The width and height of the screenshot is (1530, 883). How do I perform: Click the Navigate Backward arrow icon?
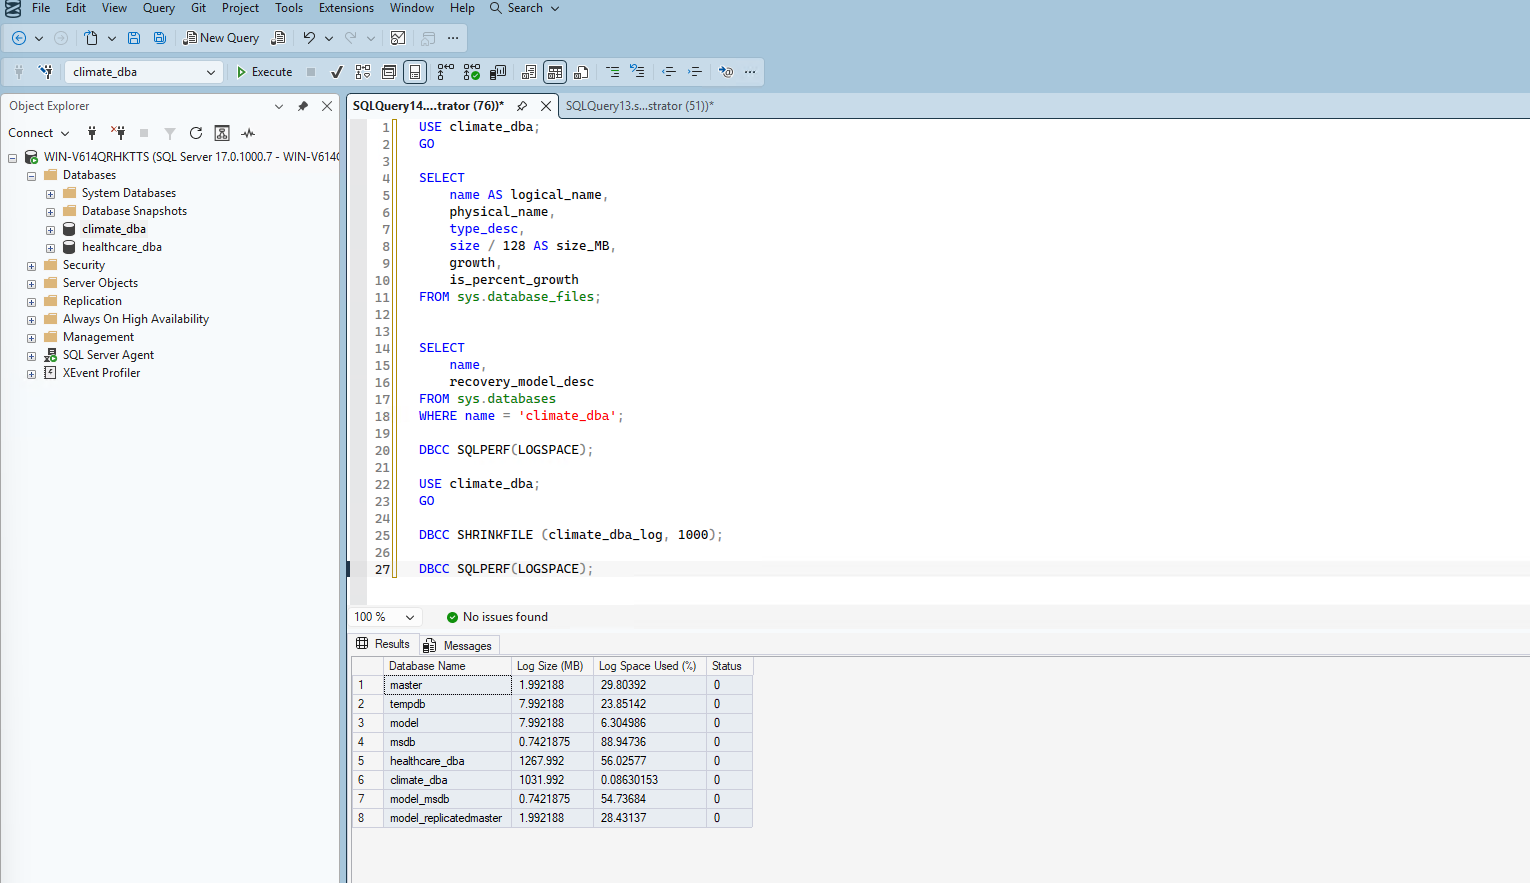point(19,38)
